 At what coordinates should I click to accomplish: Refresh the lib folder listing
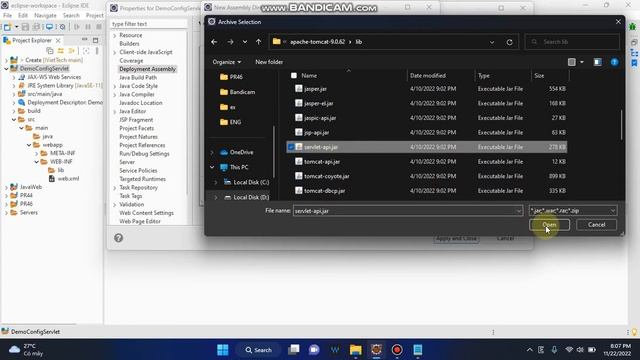coord(509,42)
